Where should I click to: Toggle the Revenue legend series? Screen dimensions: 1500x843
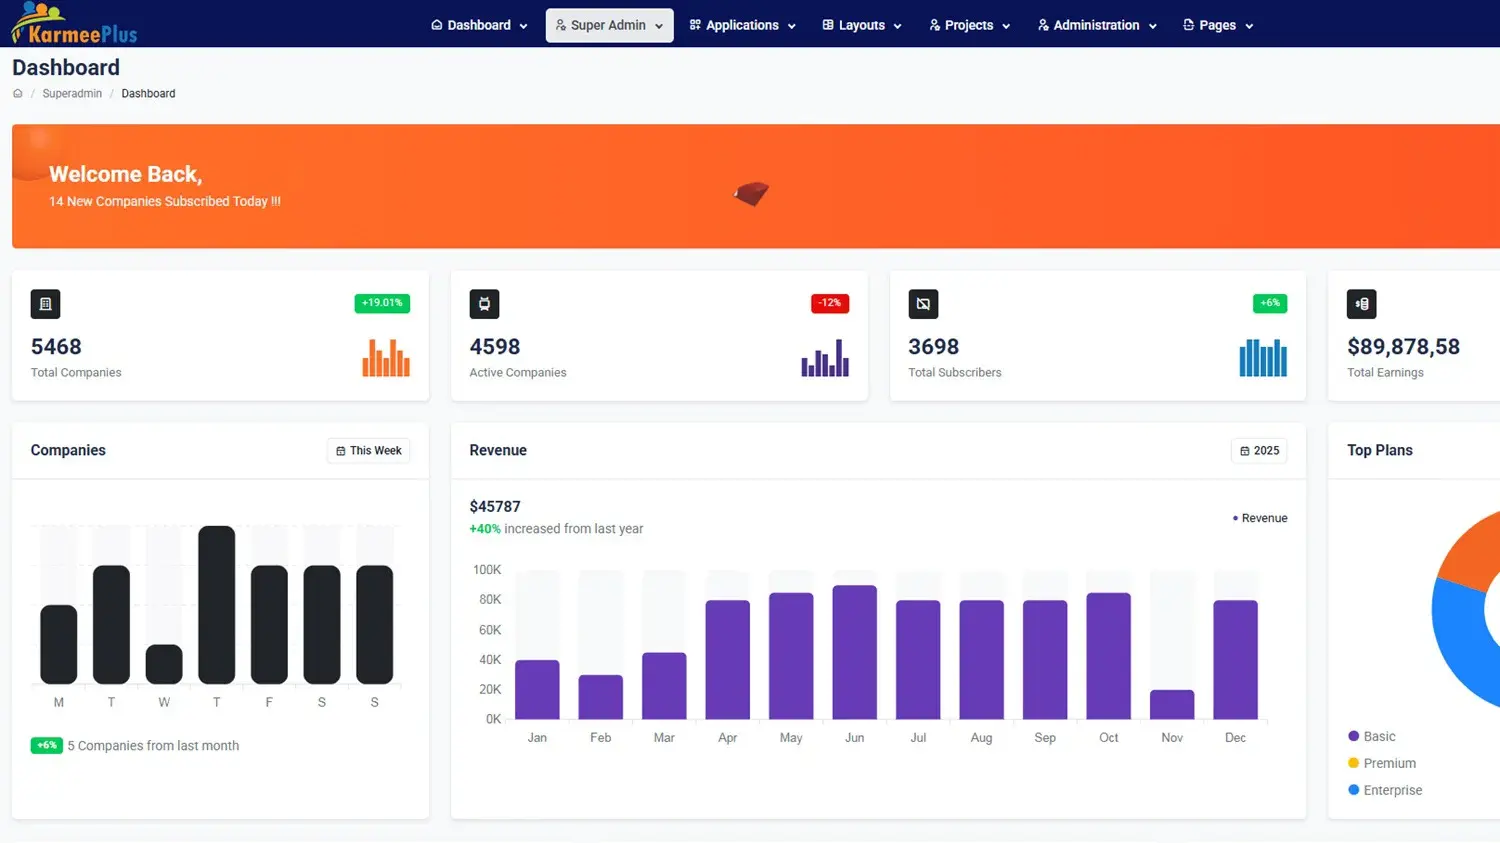(1260, 518)
